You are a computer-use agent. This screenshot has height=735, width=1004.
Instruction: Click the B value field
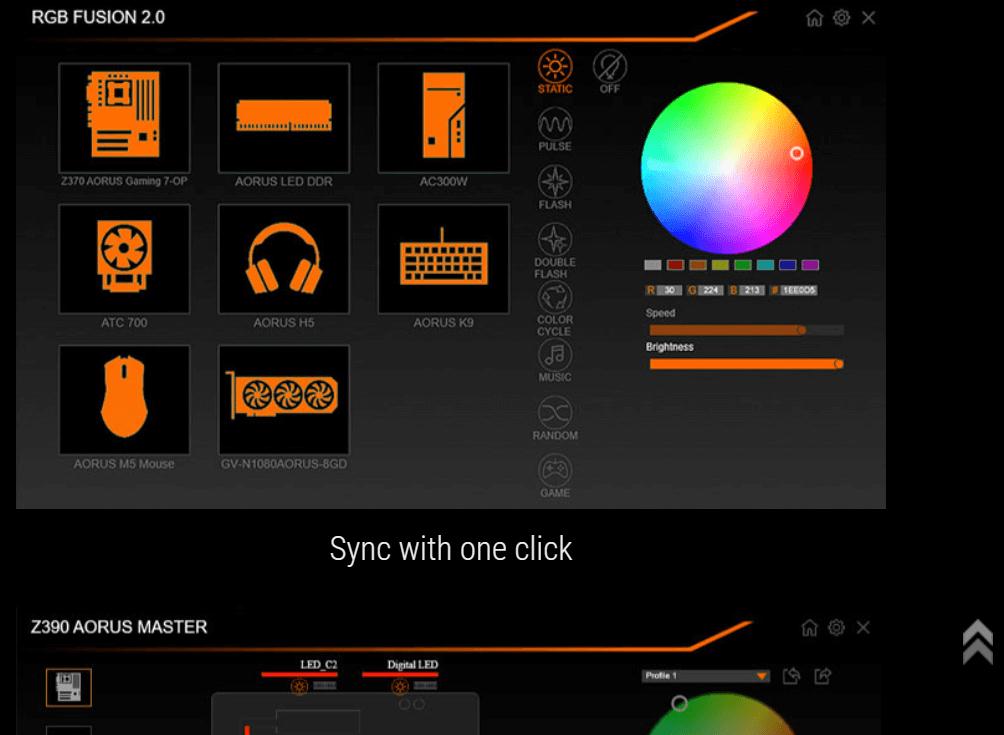[x=752, y=291]
